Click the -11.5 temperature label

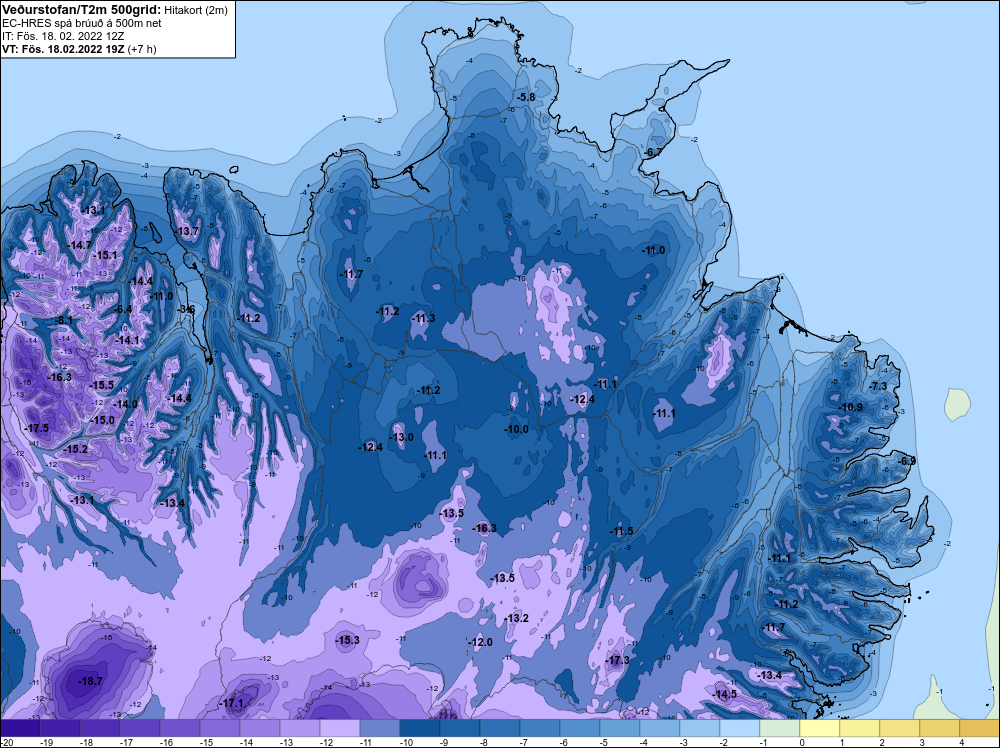point(621,532)
